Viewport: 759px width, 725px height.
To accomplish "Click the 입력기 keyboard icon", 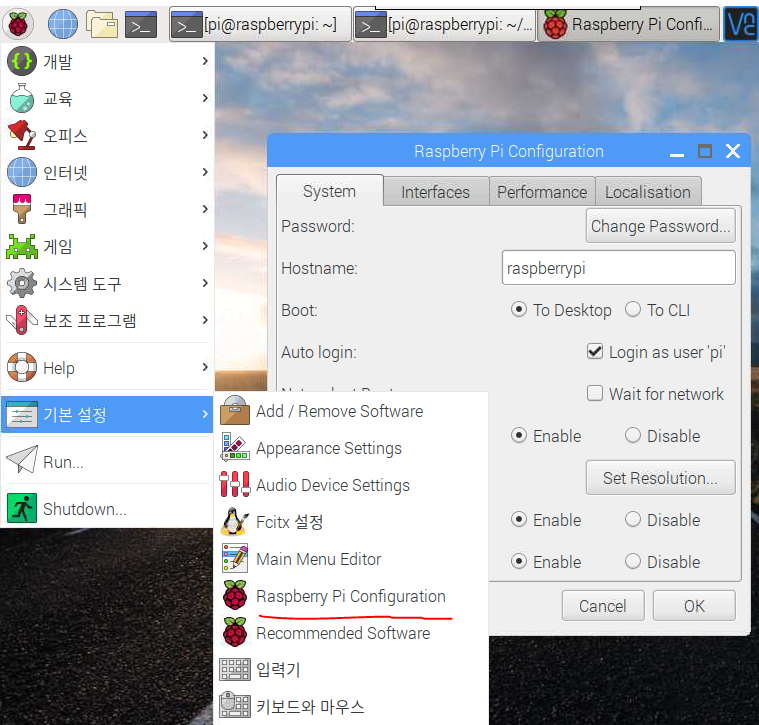I will [x=235, y=669].
